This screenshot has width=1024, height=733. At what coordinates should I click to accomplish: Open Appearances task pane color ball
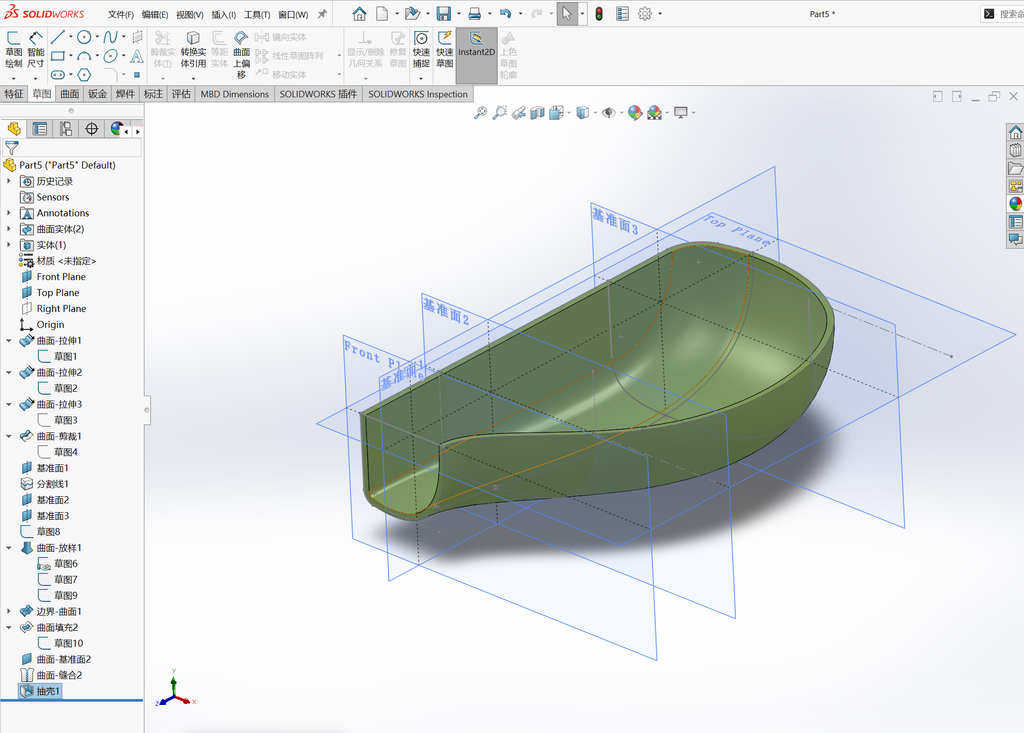coord(1016,204)
